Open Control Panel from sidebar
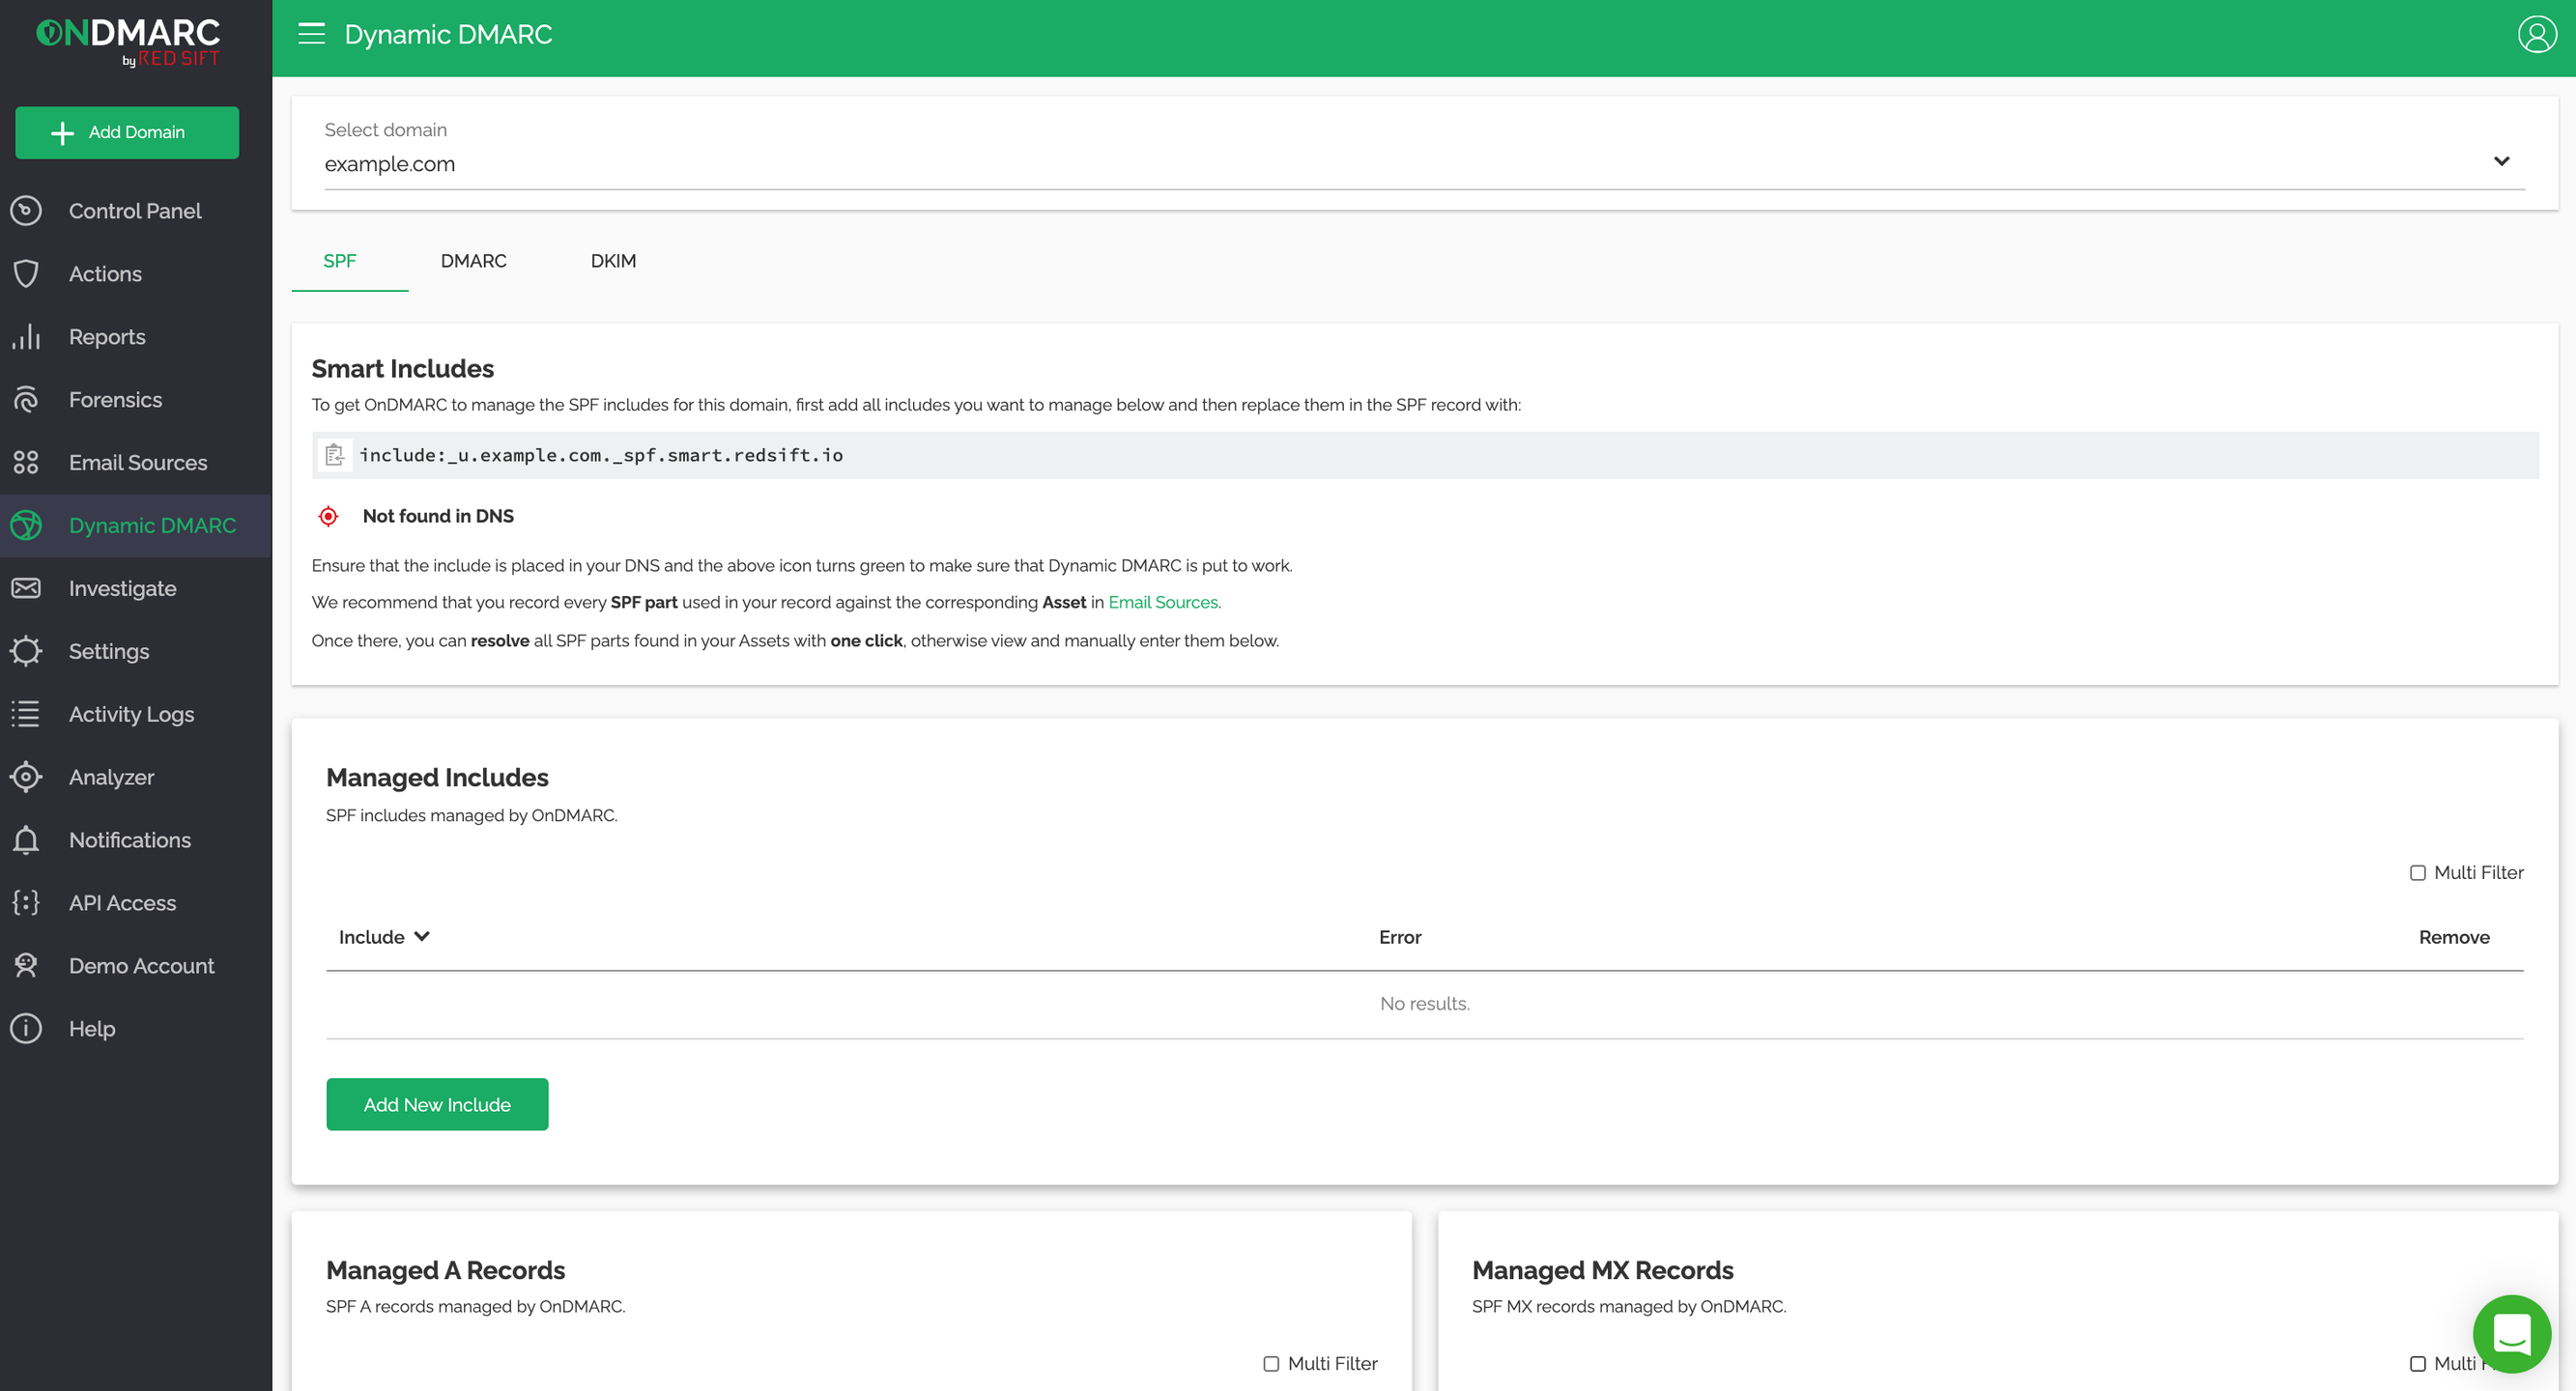The image size is (2576, 1391). 135,211
